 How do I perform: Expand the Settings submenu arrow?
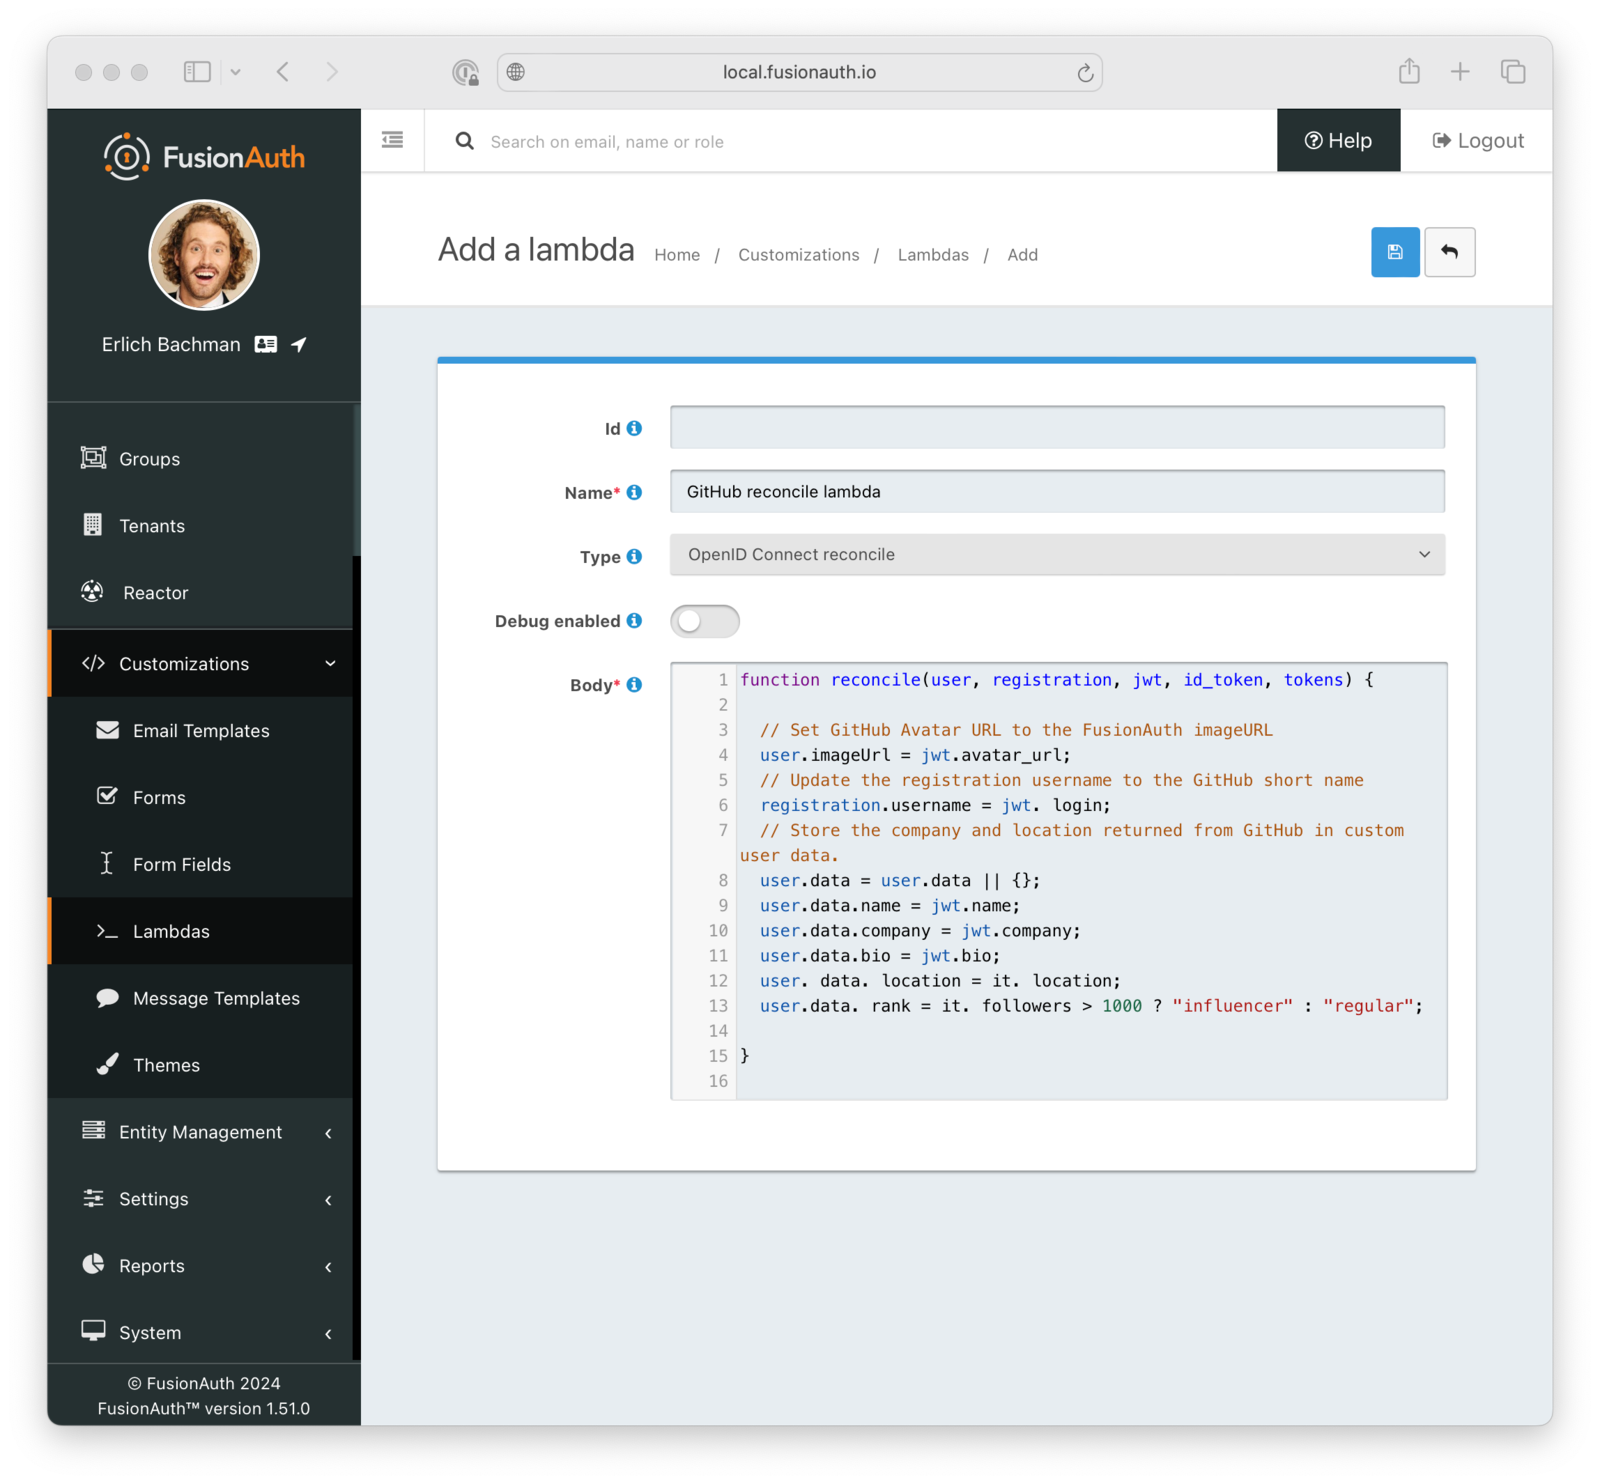tap(328, 1199)
